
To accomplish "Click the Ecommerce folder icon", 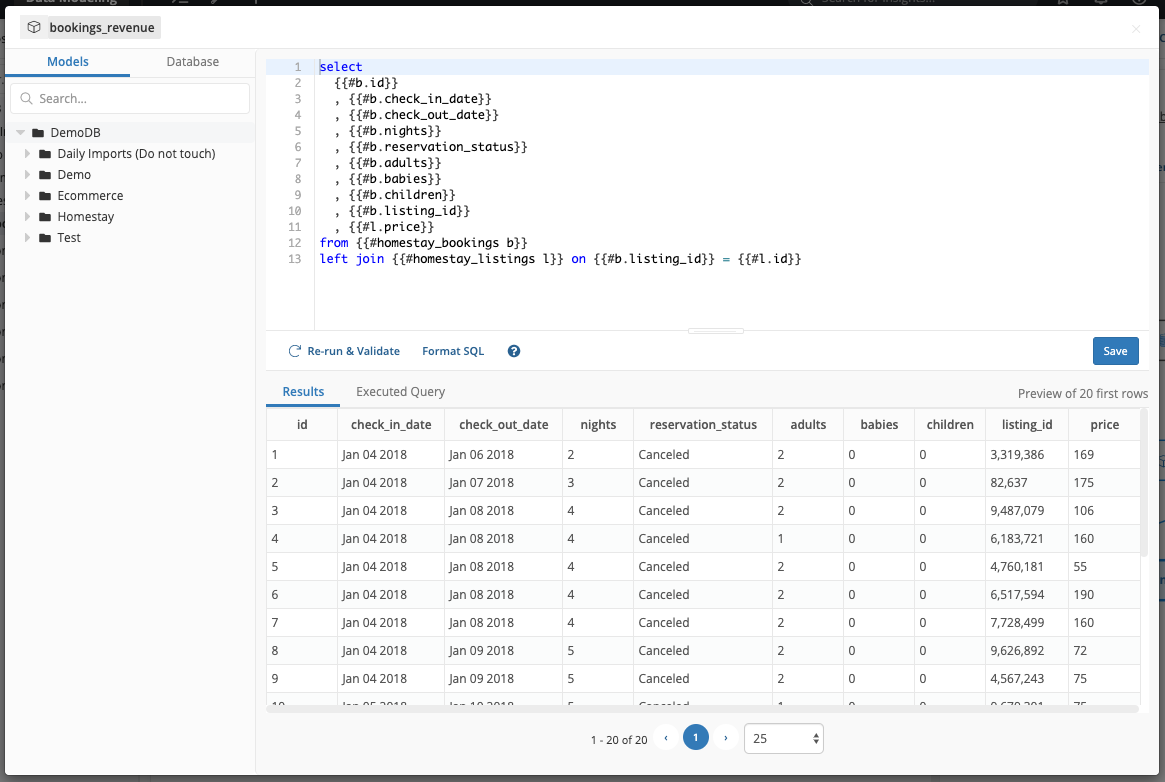I will pyautogui.click(x=45, y=196).
